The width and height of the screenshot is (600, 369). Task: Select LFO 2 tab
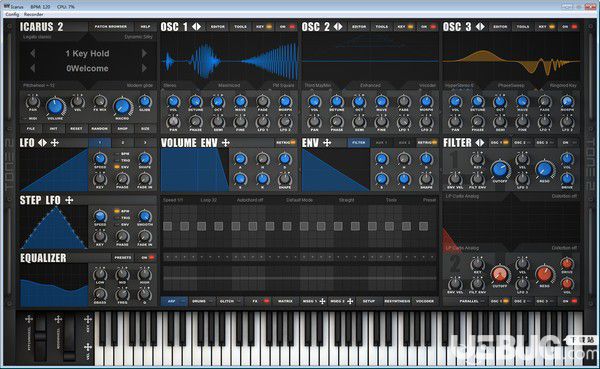pyautogui.click(x=123, y=143)
